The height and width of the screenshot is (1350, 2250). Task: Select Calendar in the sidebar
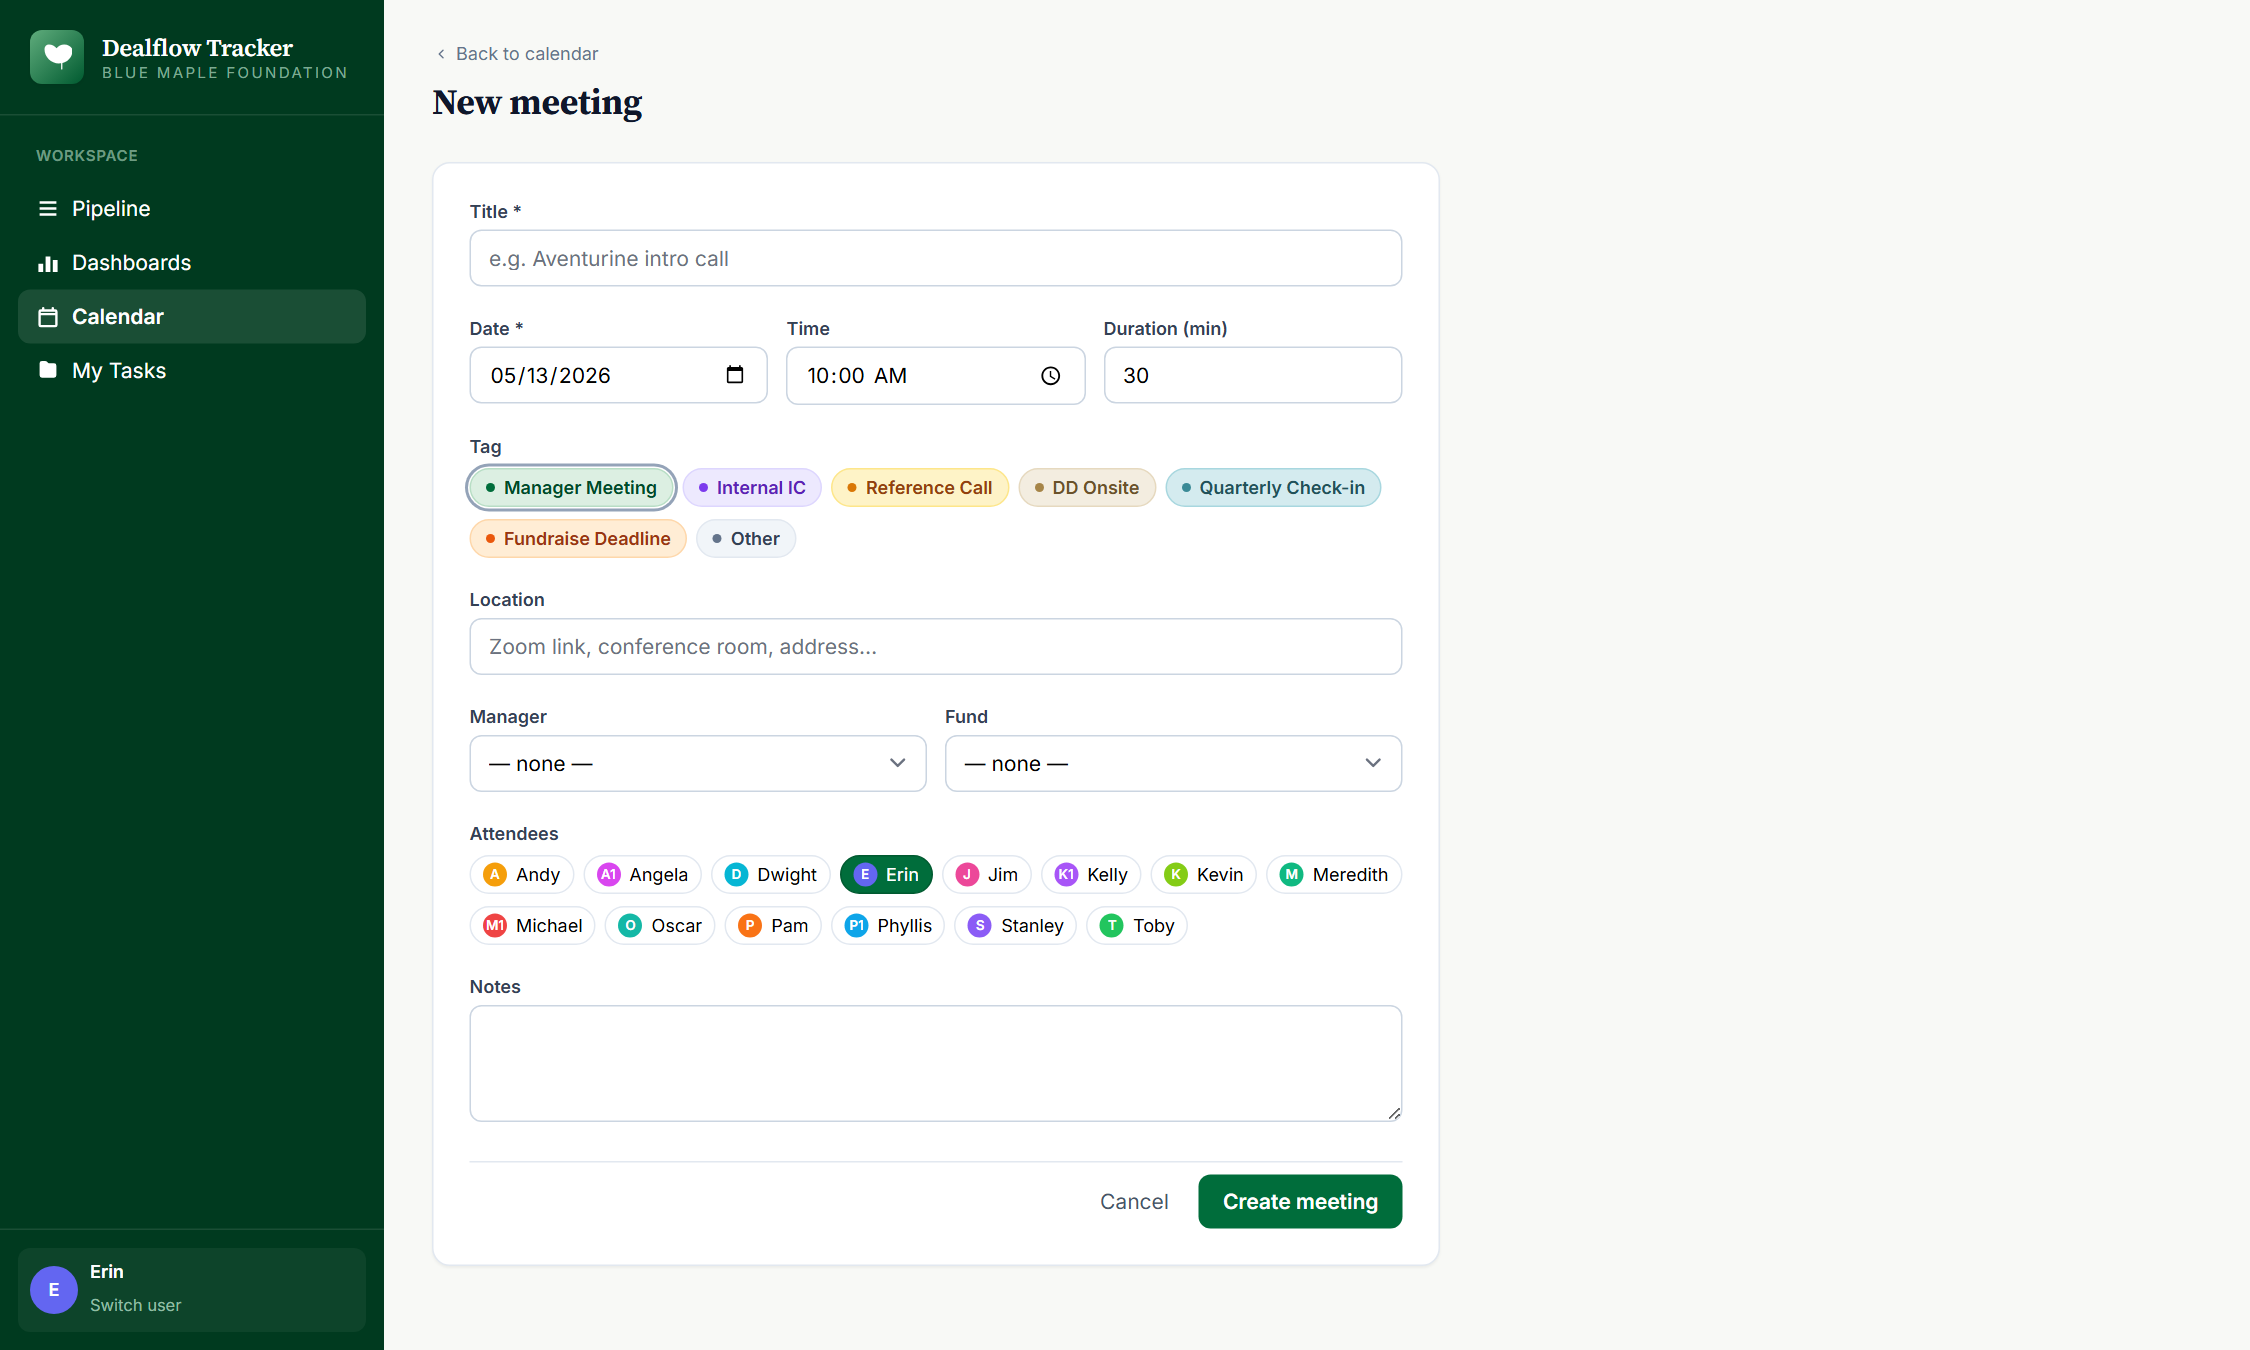(192, 317)
